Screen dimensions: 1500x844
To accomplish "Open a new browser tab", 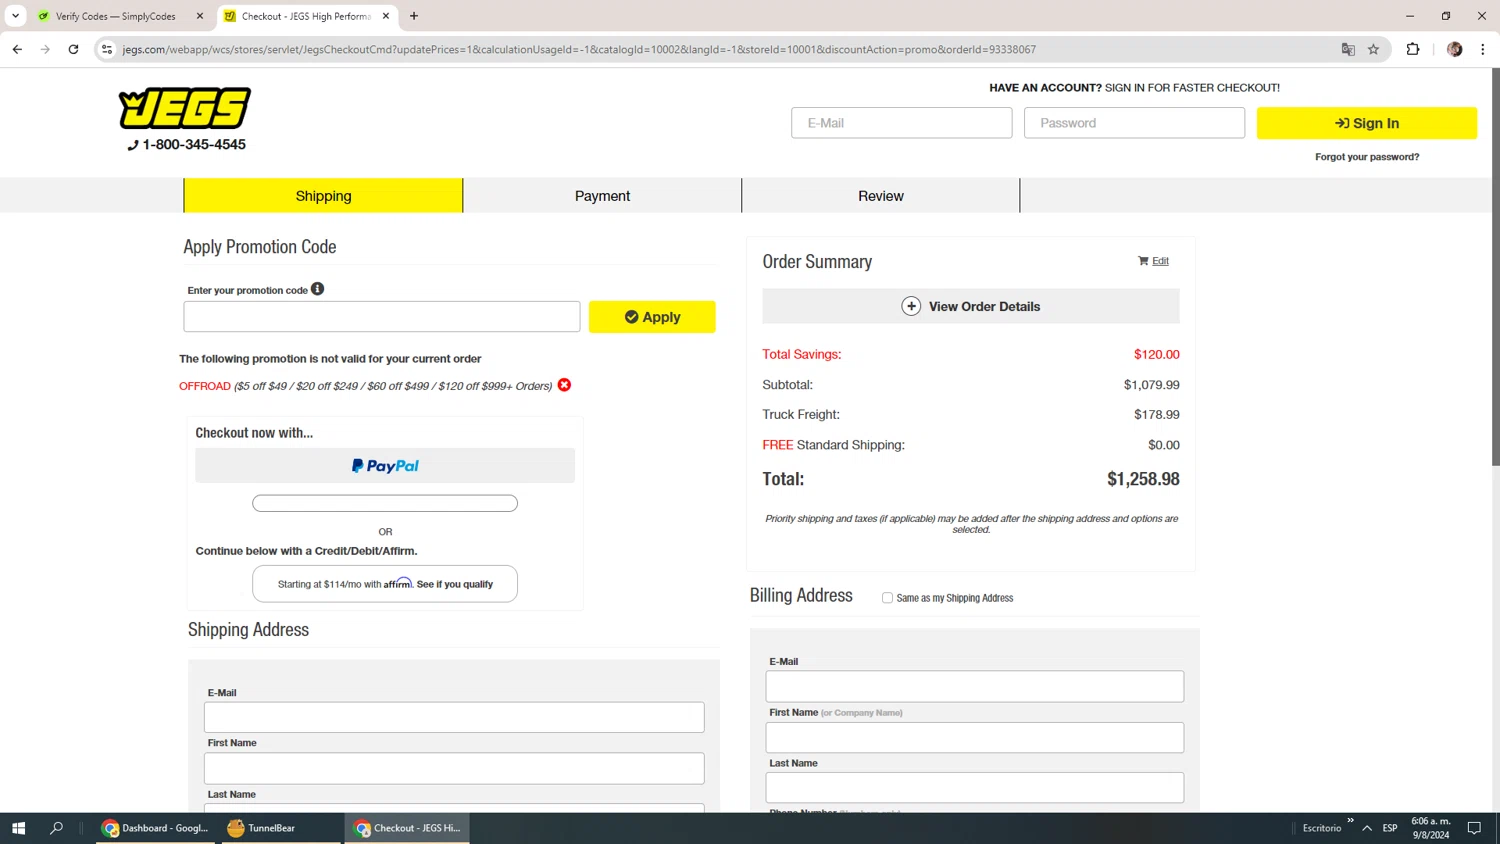I will [414, 16].
